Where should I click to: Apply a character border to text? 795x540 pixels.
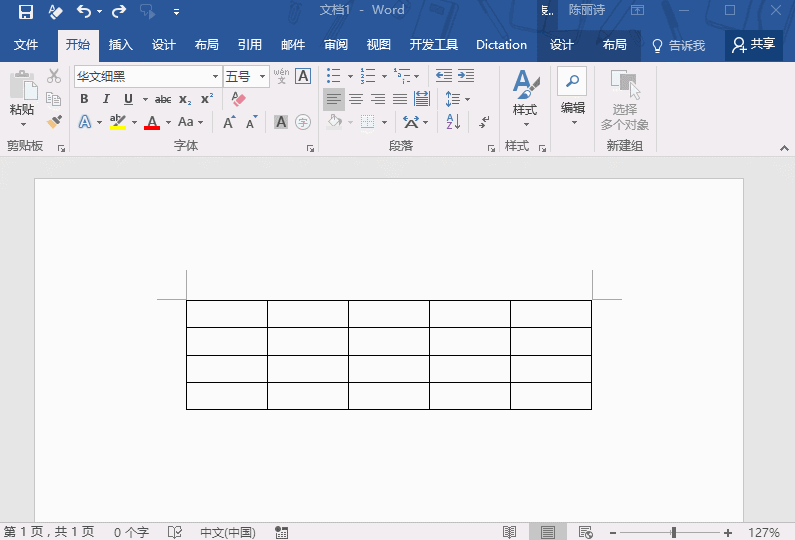tap(303, 76)
